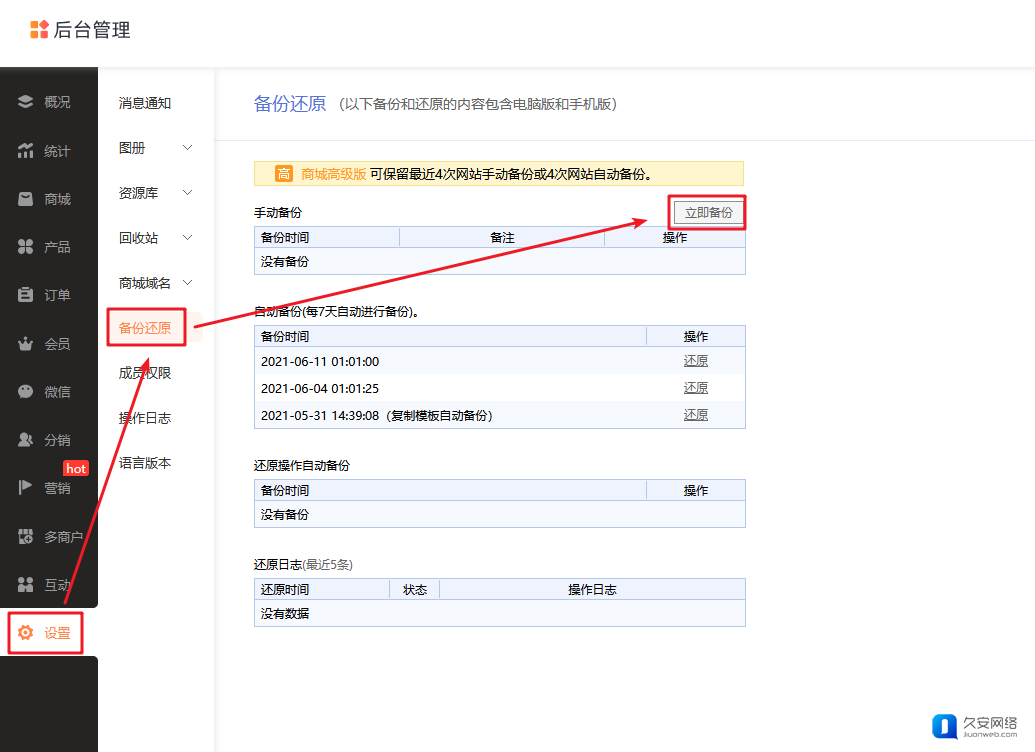Expand the 图册 submenu chevron
Image resolution: width=1035 pixels, height=752 pixels.
[187, 148]
